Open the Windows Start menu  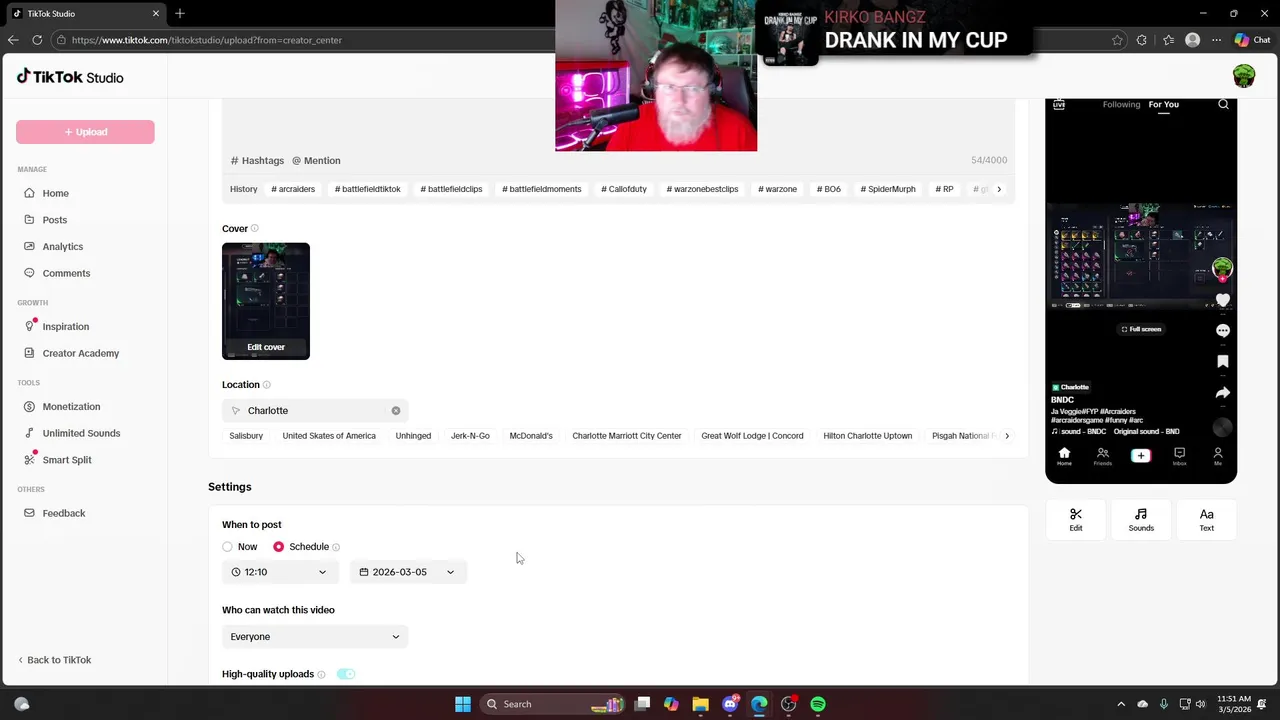pyautogui.click(x=463, y=704)
